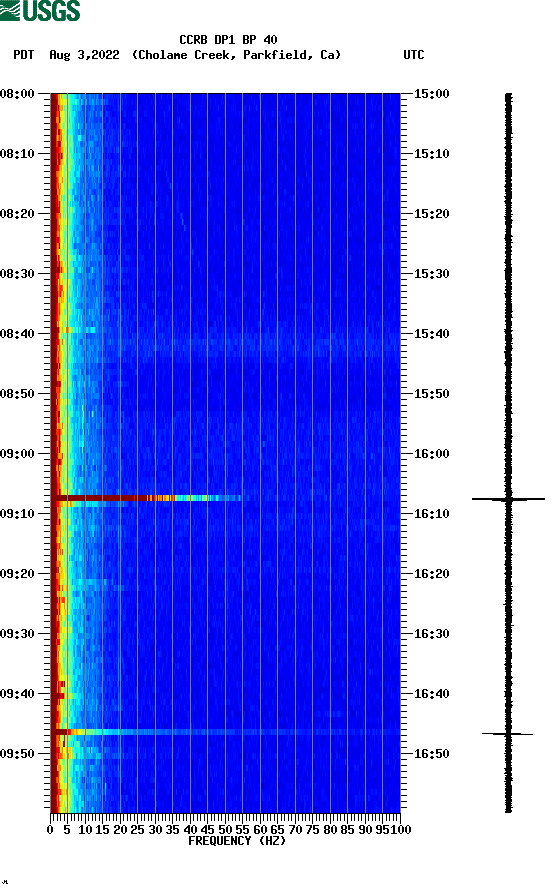
Task: Click the 08:10 PDT time label
Action: coord(18,154)
